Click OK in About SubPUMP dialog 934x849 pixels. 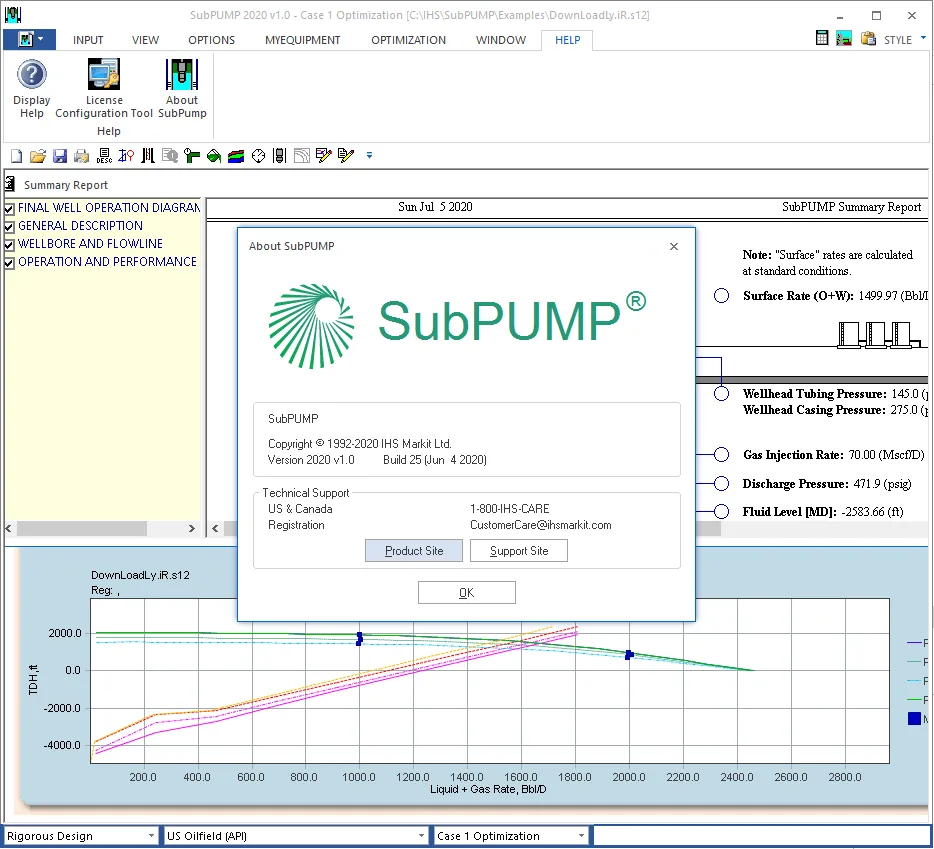[467, 592]
